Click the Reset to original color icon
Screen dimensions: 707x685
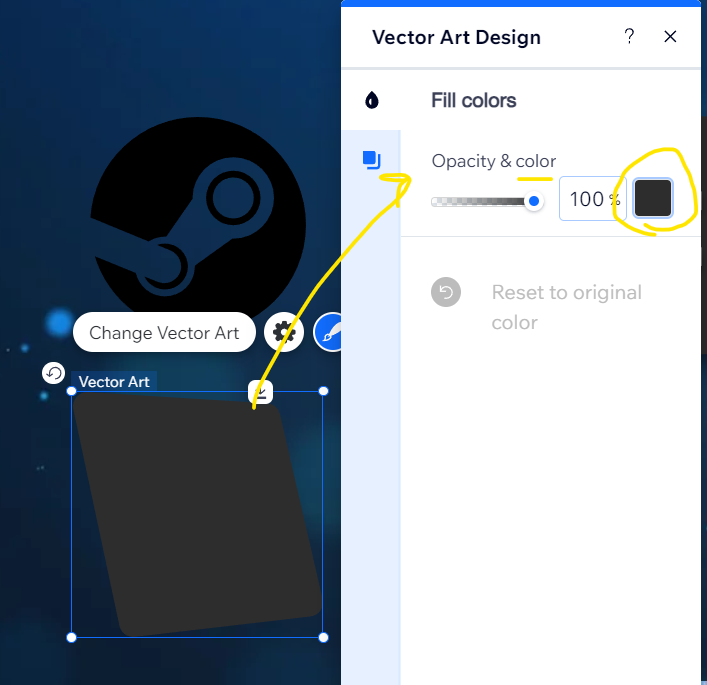pos(445,292)
